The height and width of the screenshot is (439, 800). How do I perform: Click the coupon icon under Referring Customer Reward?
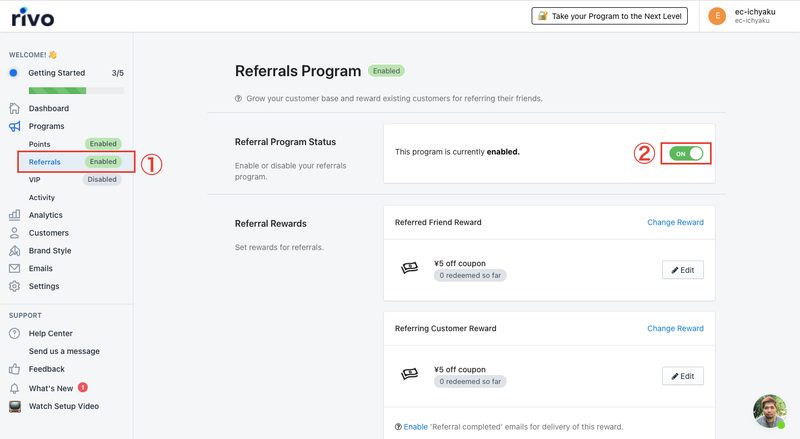click(409, 374)
